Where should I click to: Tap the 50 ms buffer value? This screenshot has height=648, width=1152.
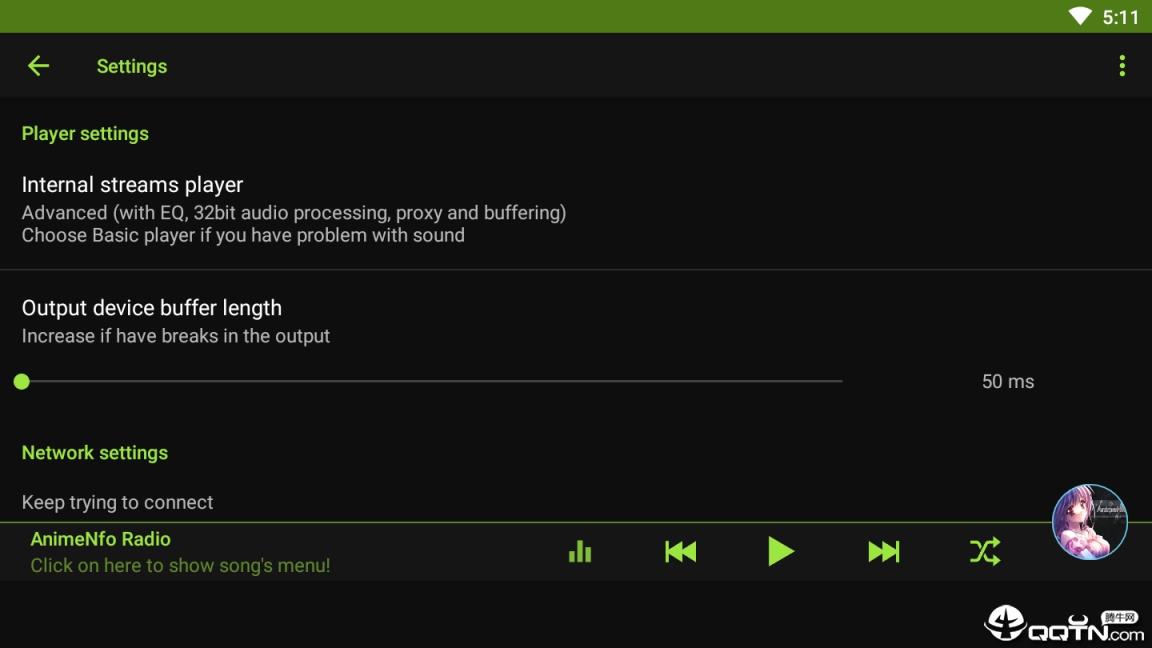1008,381
